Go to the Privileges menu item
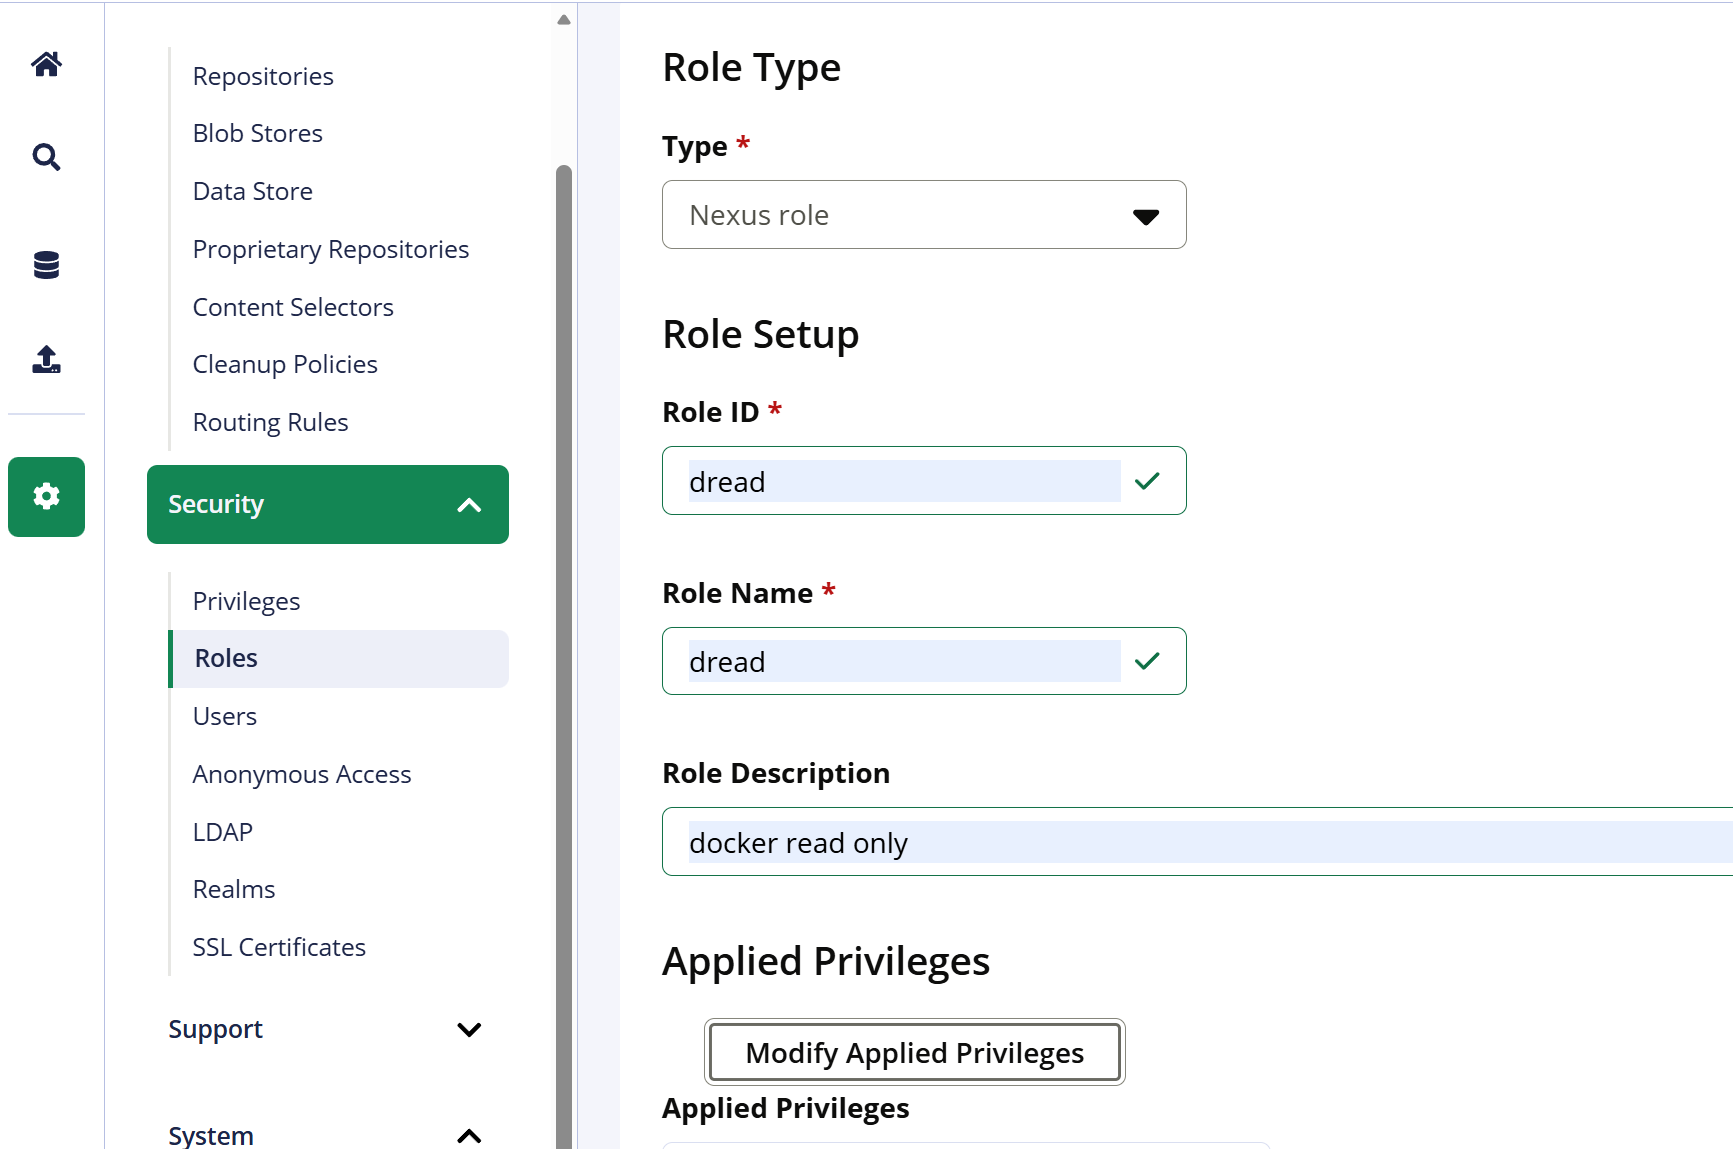The image size is (1733, 1149). (x=246, y=601)
